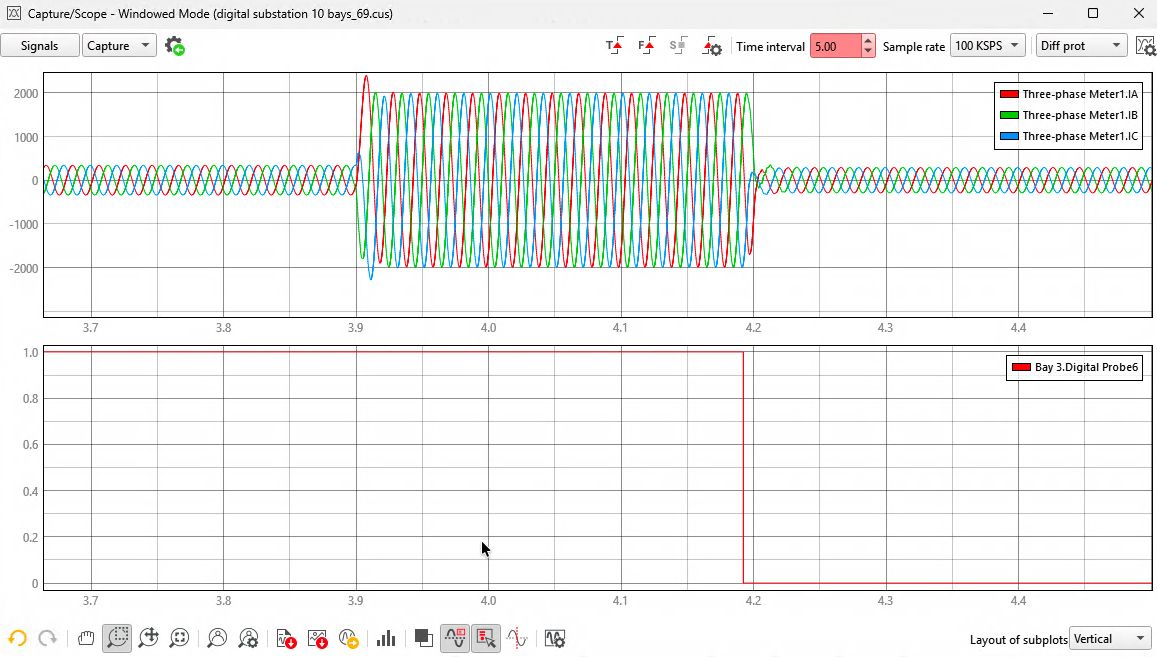Toggle the legend display button

(x=455, y=639)
